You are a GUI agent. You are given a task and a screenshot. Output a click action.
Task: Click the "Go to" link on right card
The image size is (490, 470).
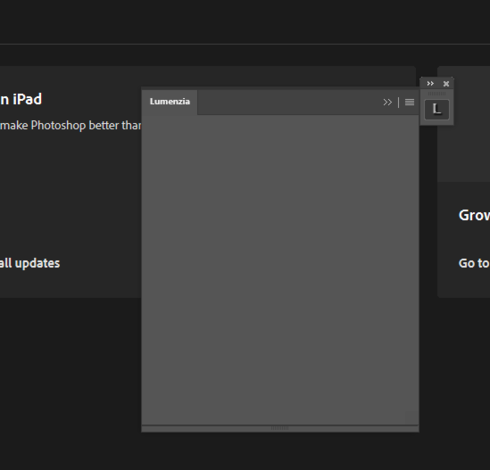click(x=474, y=263)
